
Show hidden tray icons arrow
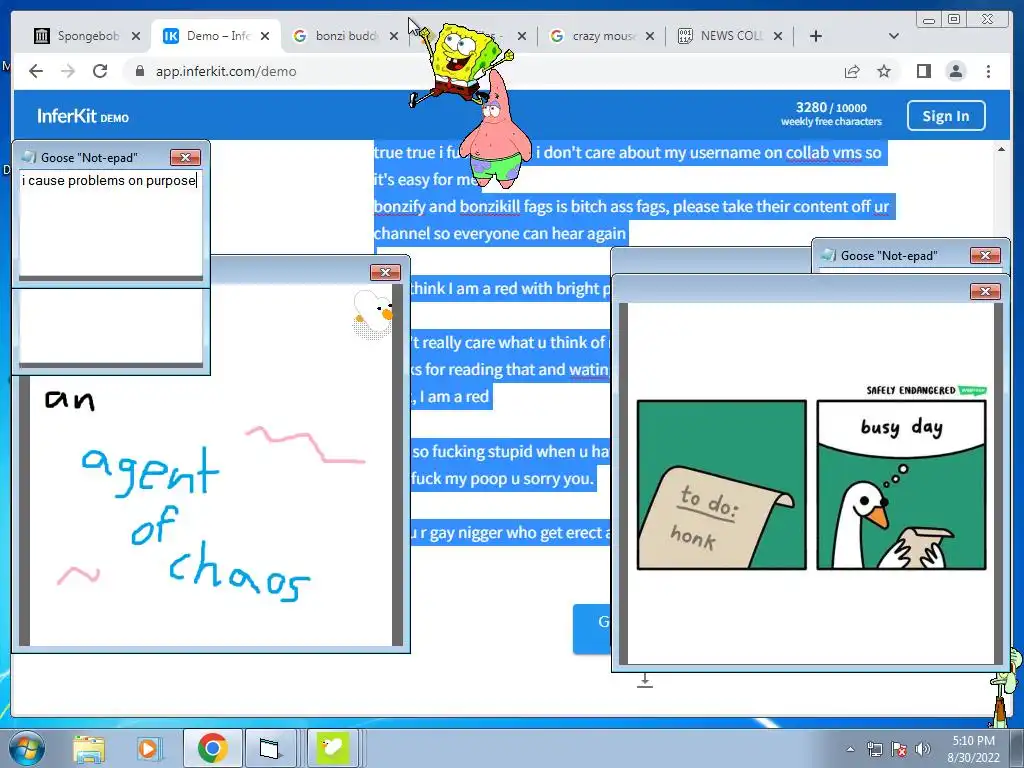(850, 749)
